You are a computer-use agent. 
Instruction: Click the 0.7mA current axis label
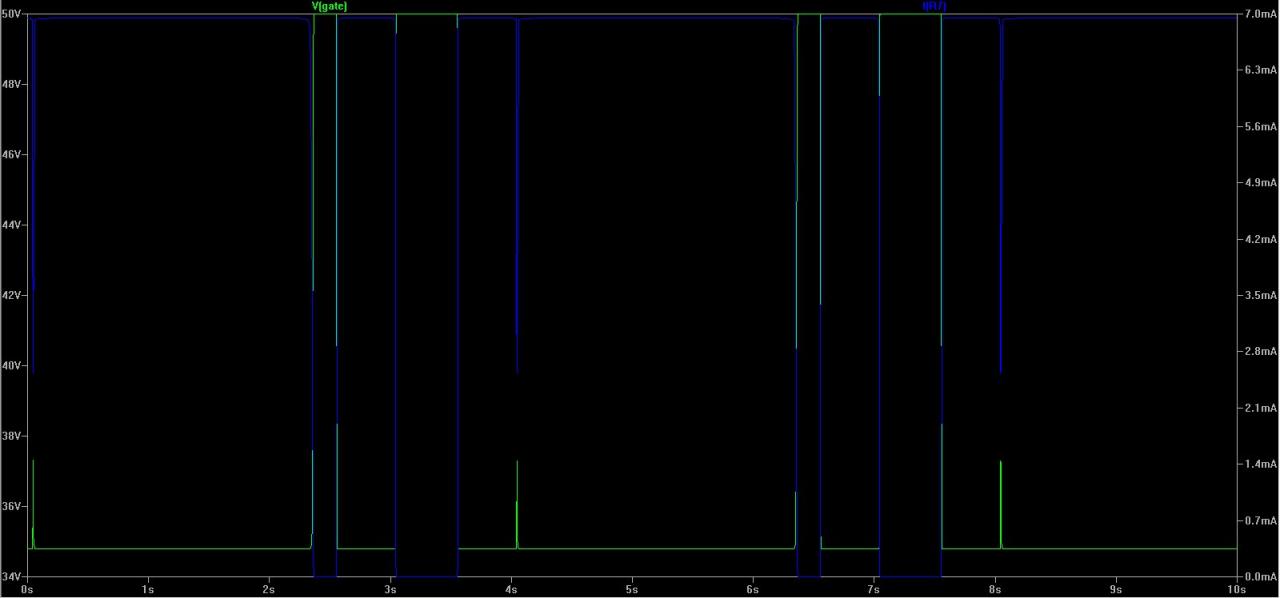pyautogui.click(x=1261, y=521)
